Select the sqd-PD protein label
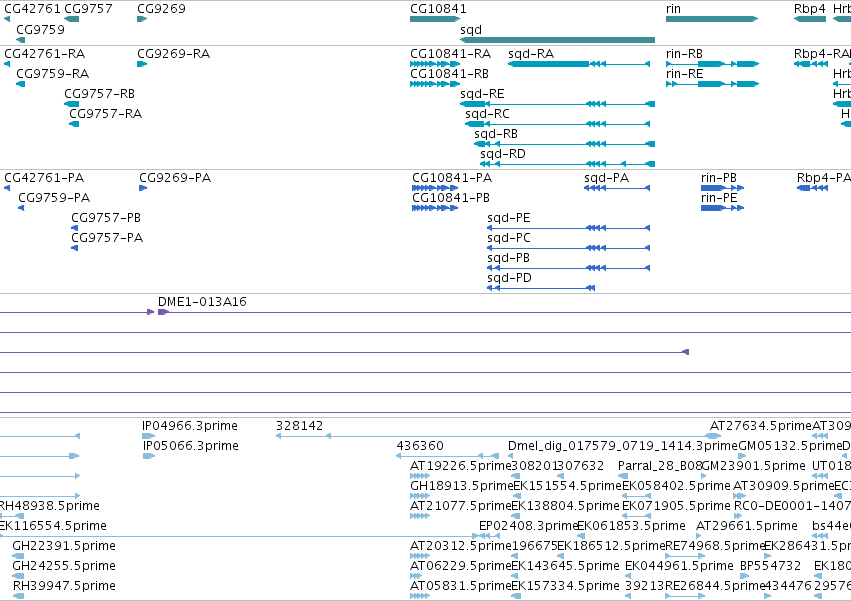Screen dimensions: 851x601 509,279
